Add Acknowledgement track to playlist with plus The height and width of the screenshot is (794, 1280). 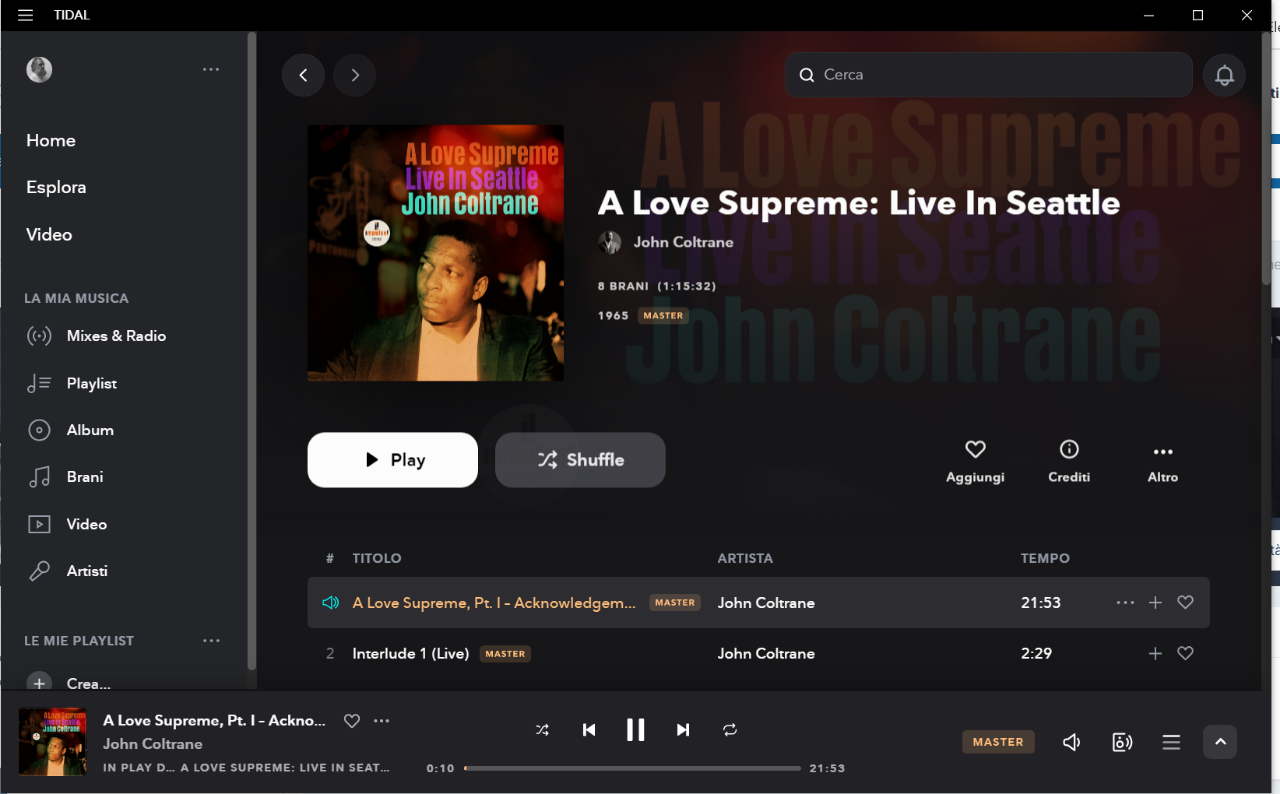[1155, 603]
